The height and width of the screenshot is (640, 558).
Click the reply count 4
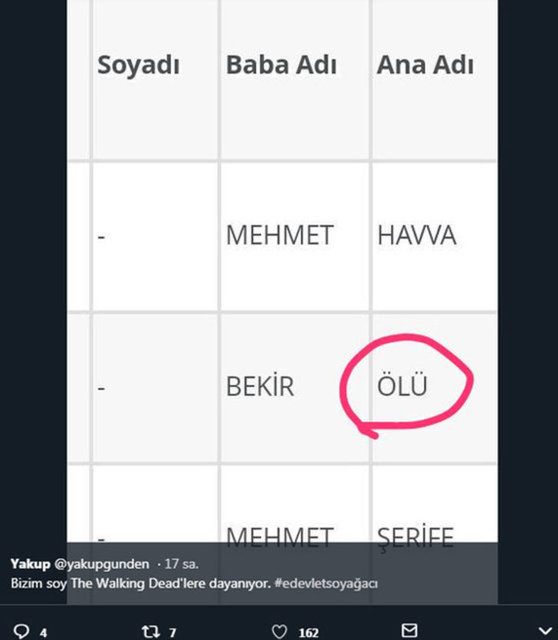[43, 633]
